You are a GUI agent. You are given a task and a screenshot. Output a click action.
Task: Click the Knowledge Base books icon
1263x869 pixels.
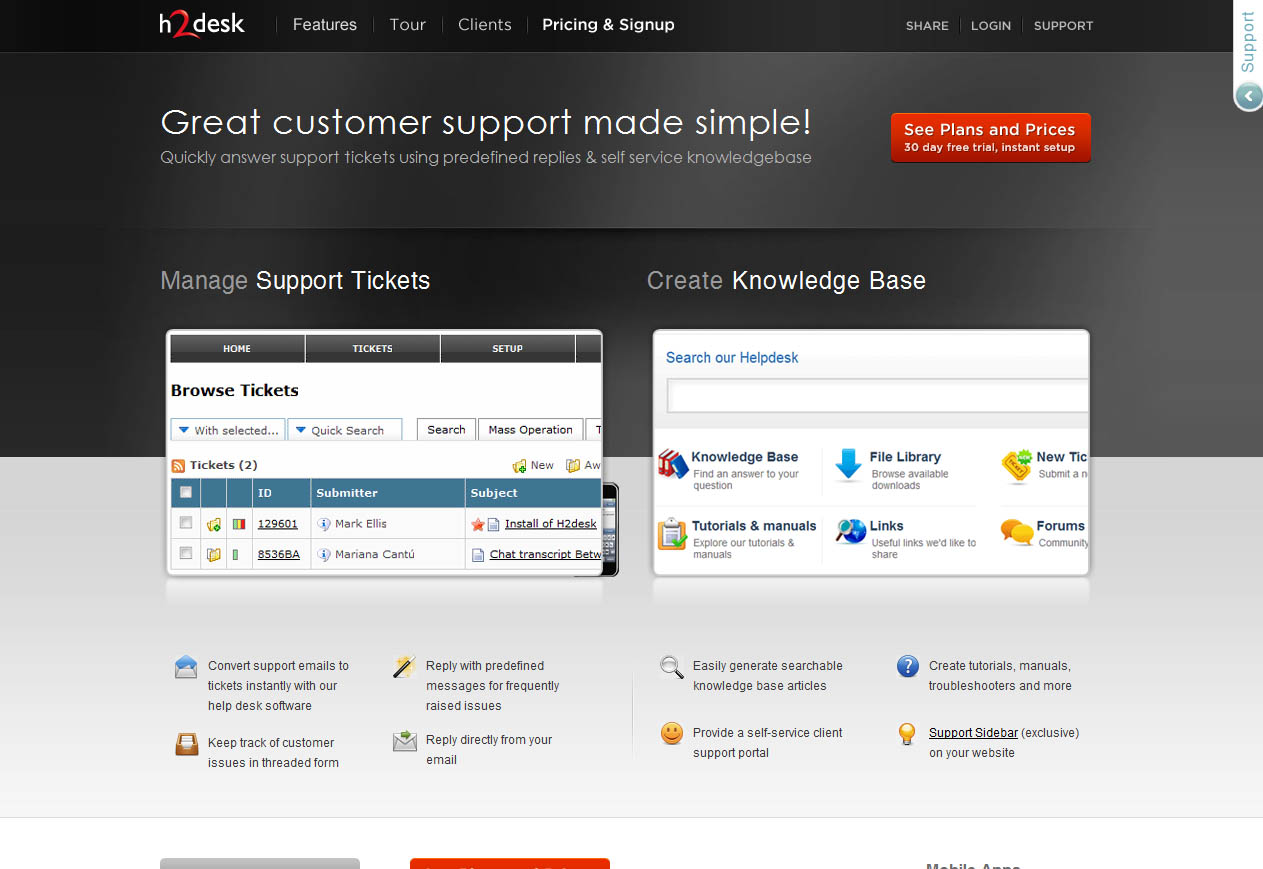(673, 464)
